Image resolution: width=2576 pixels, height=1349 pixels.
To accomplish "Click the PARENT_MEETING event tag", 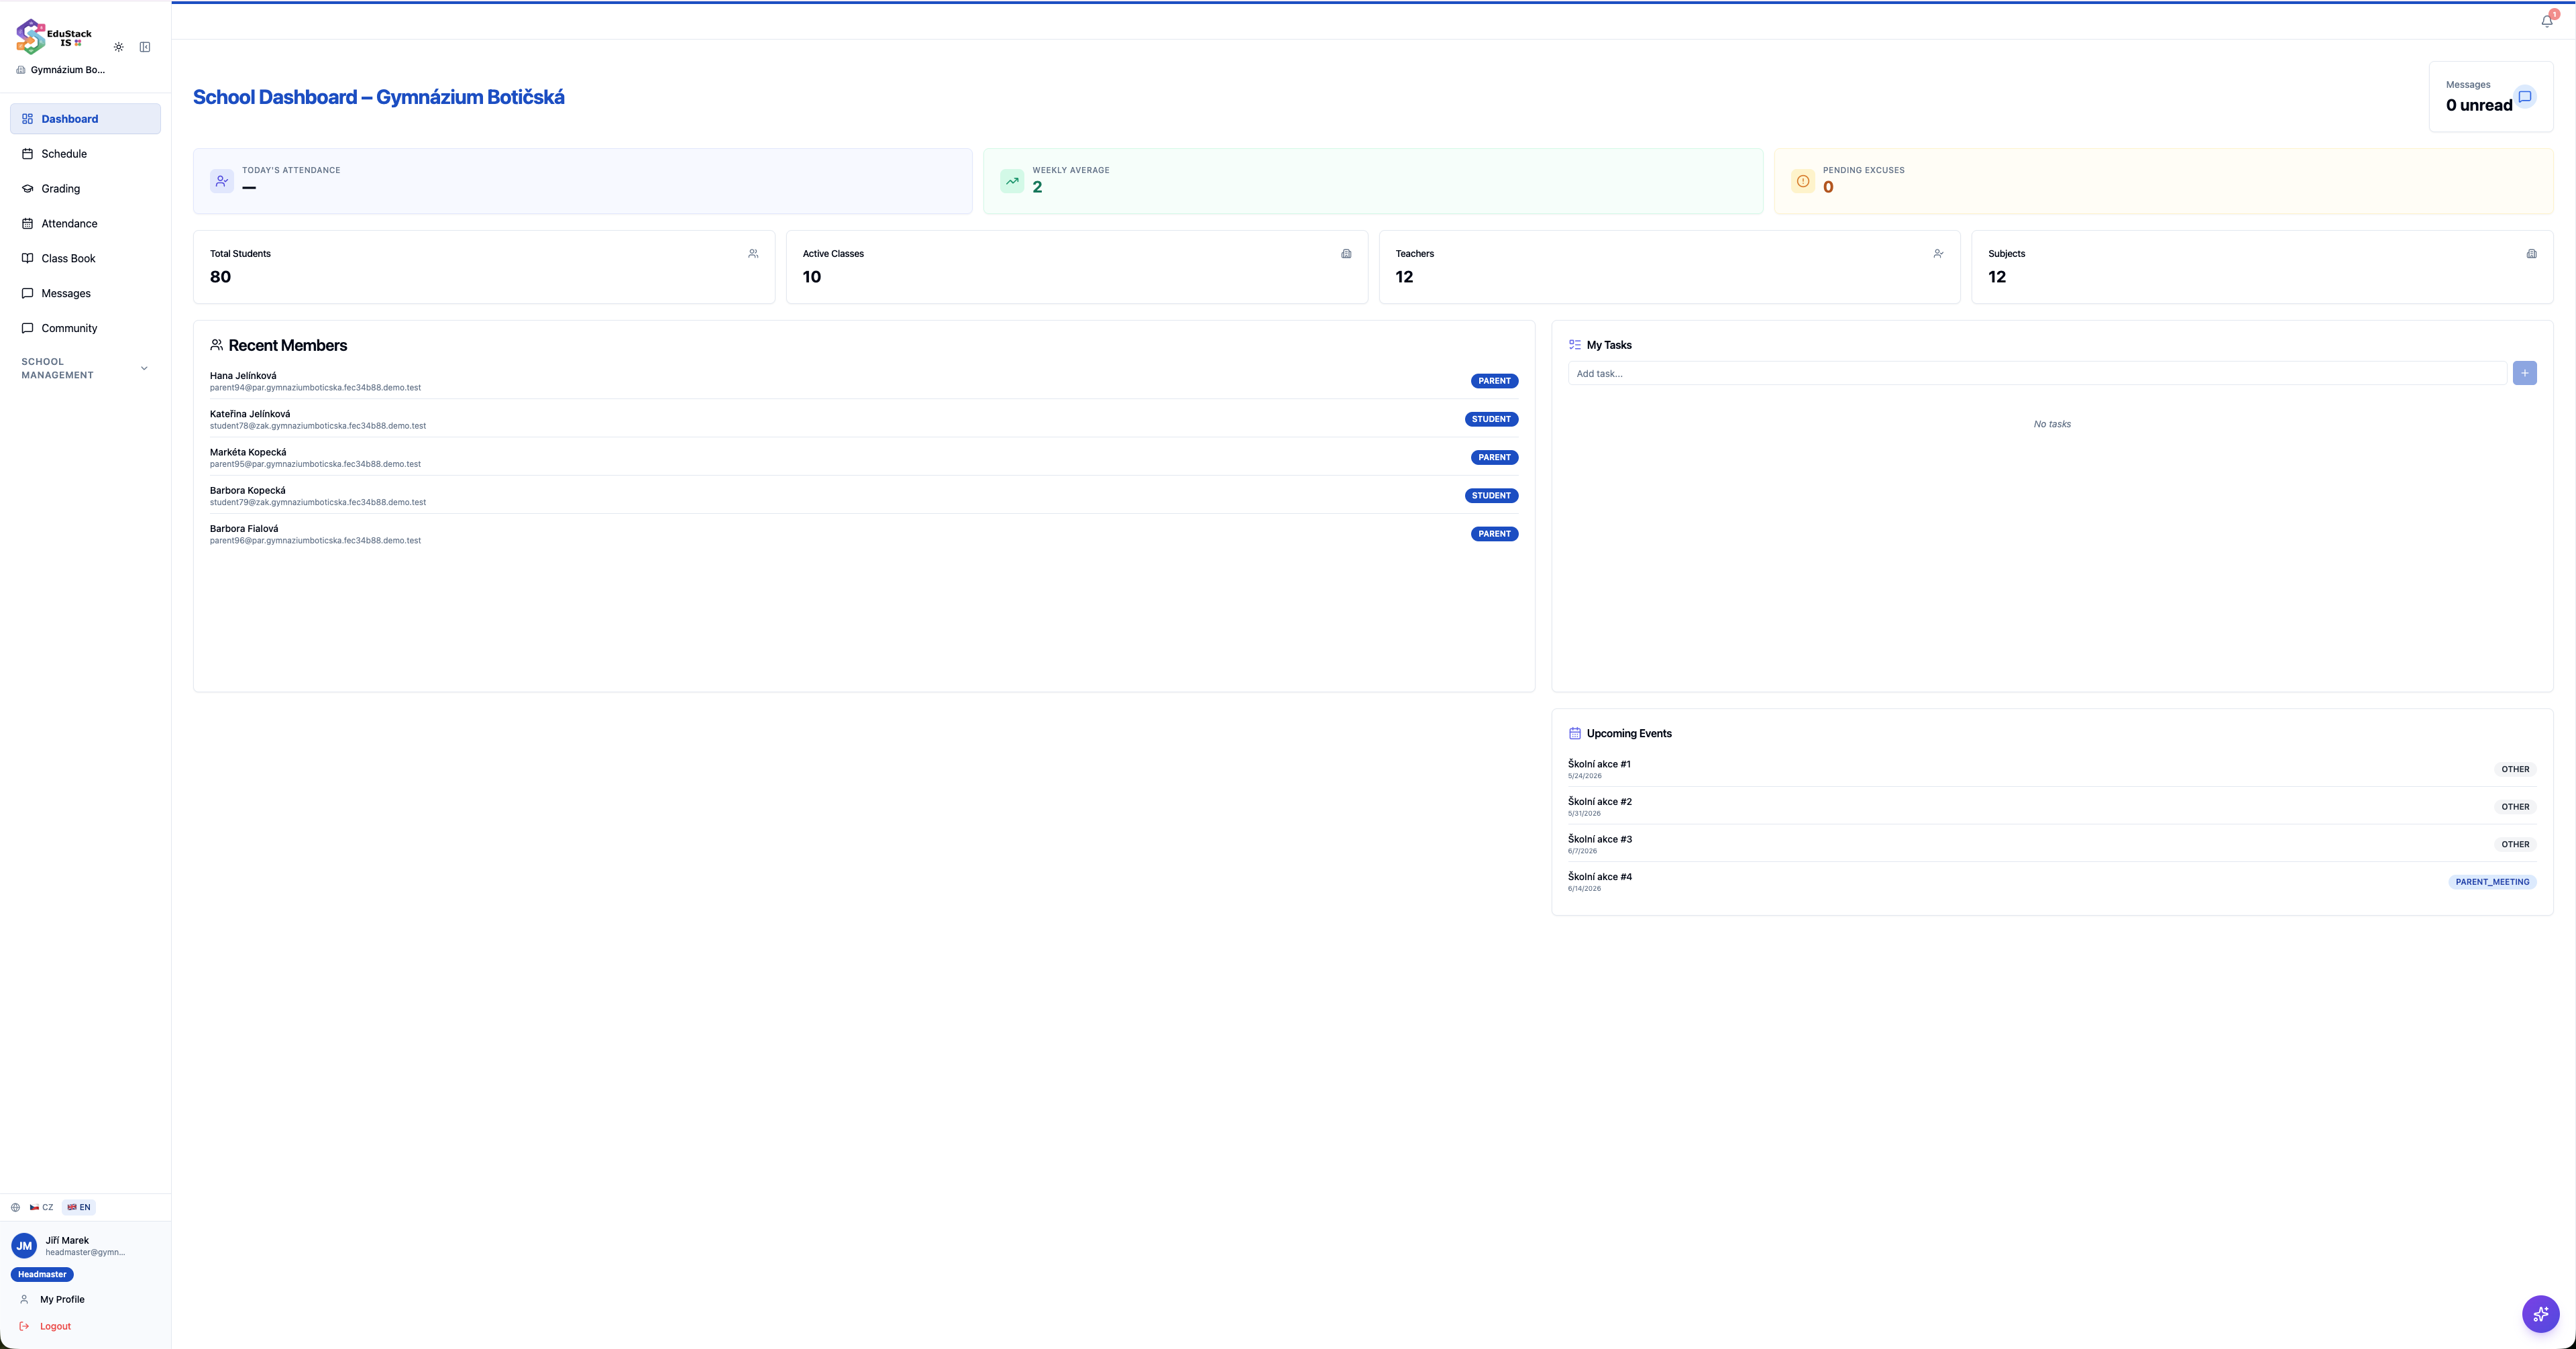I will pyautogui.click(x=2492, y=882).
